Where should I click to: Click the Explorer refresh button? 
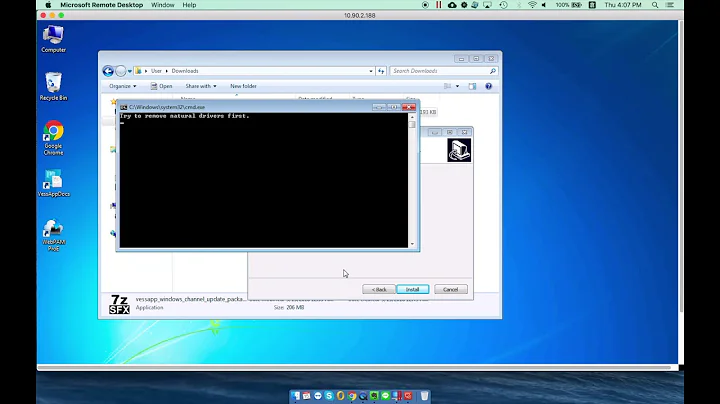[381, 71]
